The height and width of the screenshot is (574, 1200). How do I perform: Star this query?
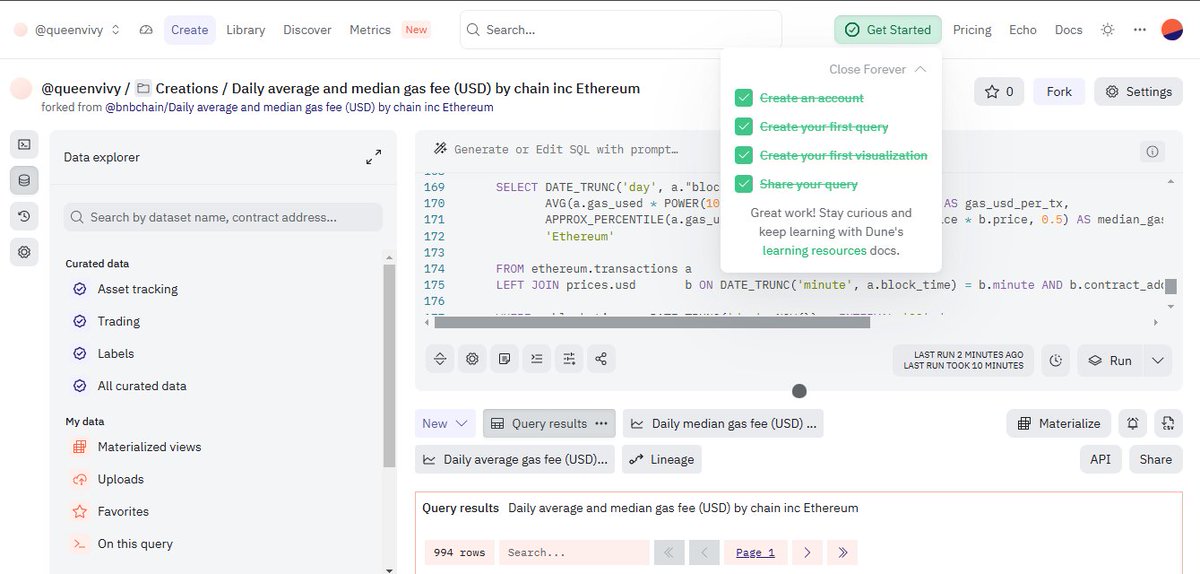pyautogui.click(x=999, y=92)
